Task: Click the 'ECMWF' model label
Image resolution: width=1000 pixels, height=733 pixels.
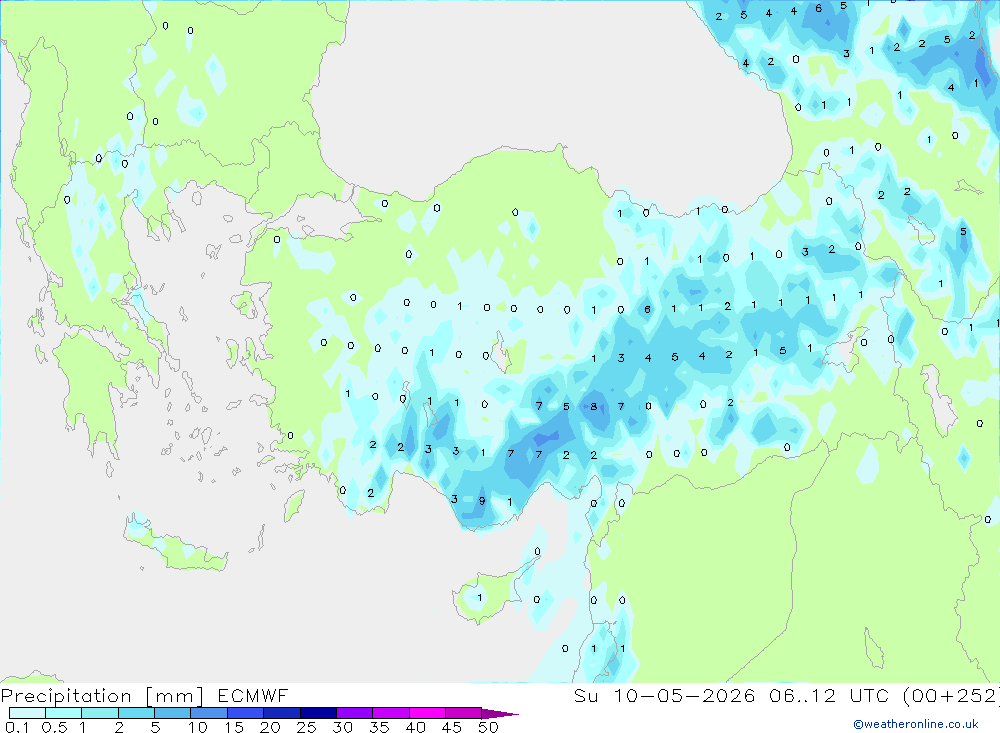Action: point(253,695)
